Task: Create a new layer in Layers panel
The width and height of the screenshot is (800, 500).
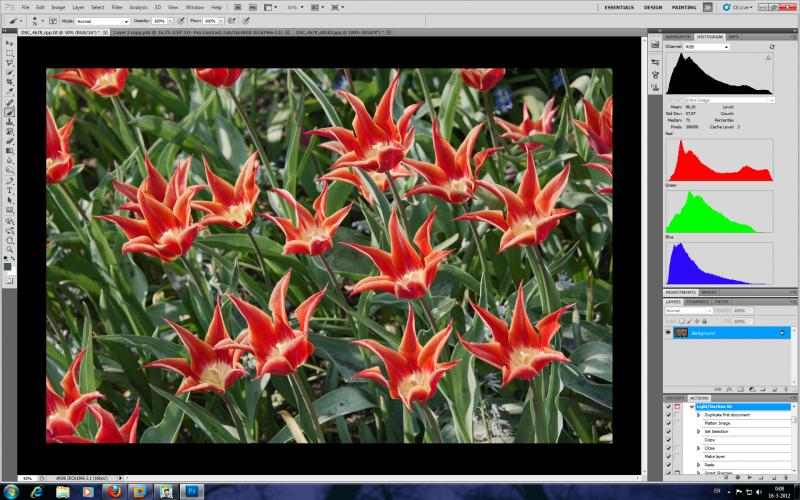Action: pos(774,389)
